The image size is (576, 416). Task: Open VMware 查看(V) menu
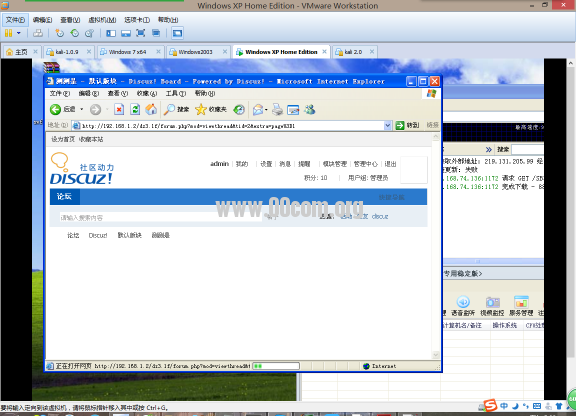click(70, 20)
